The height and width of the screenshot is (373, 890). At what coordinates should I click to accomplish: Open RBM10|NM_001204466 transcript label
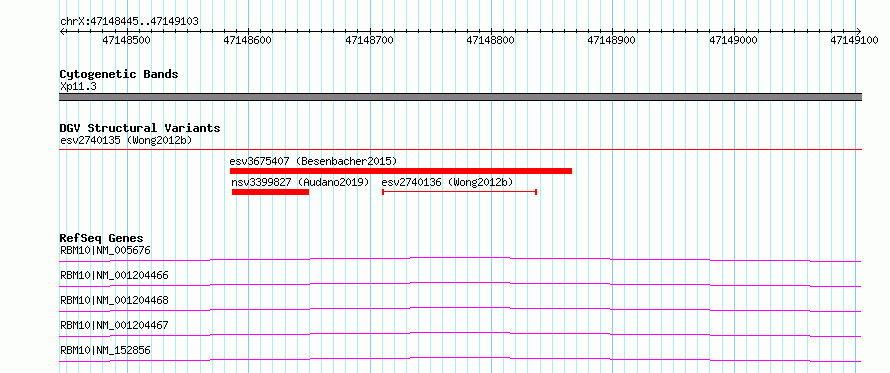[114, 276]
